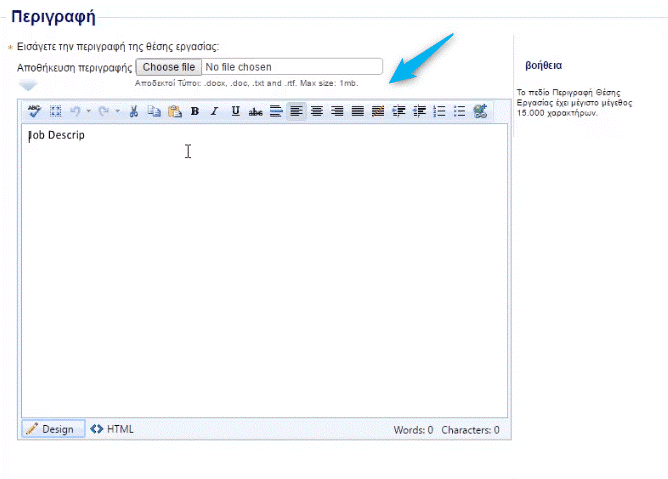Screen dimensions: 668x479
Task: Click the Copy icon in toolbar
Action: coord(154,111)
